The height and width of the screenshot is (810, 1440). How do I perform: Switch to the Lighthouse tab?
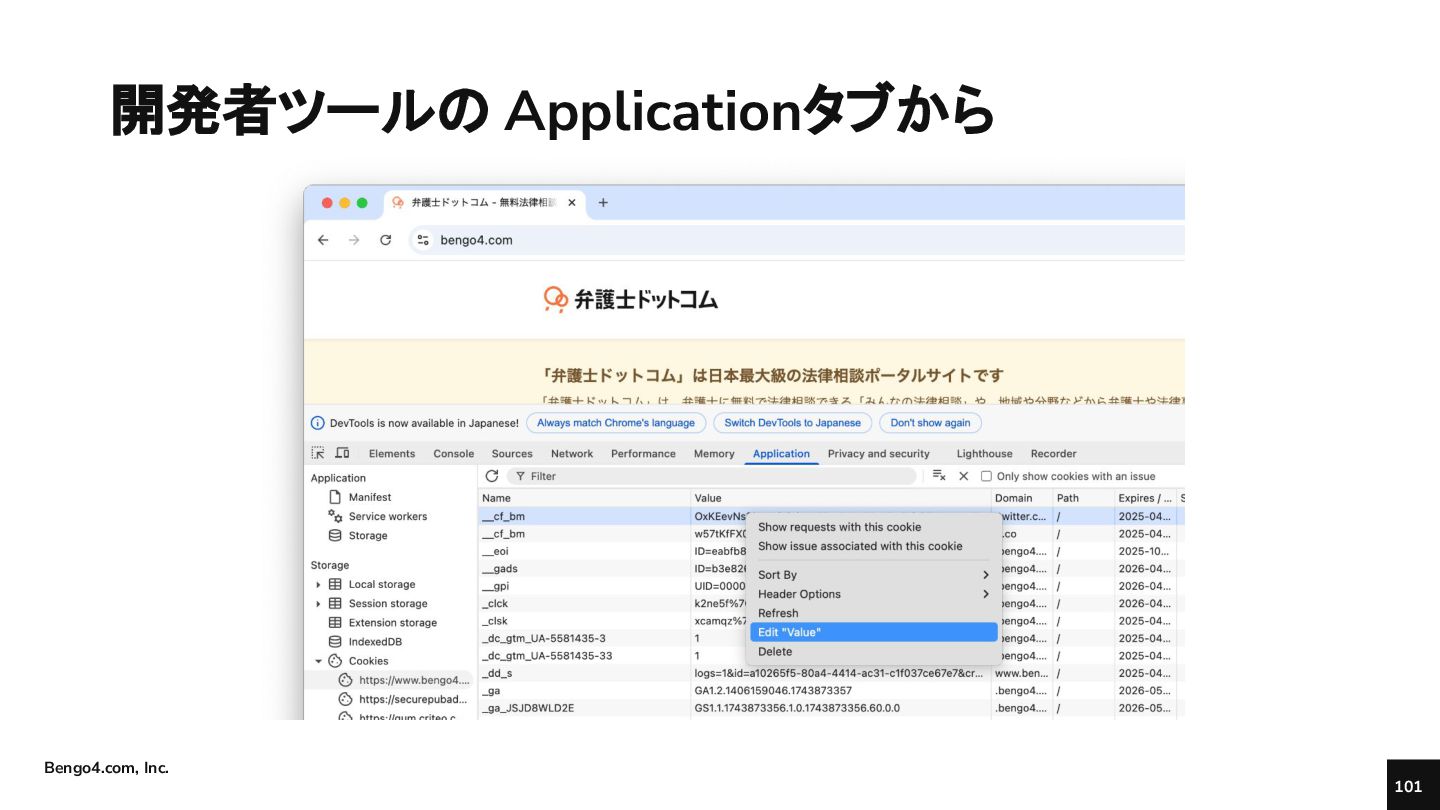[984, 453]
